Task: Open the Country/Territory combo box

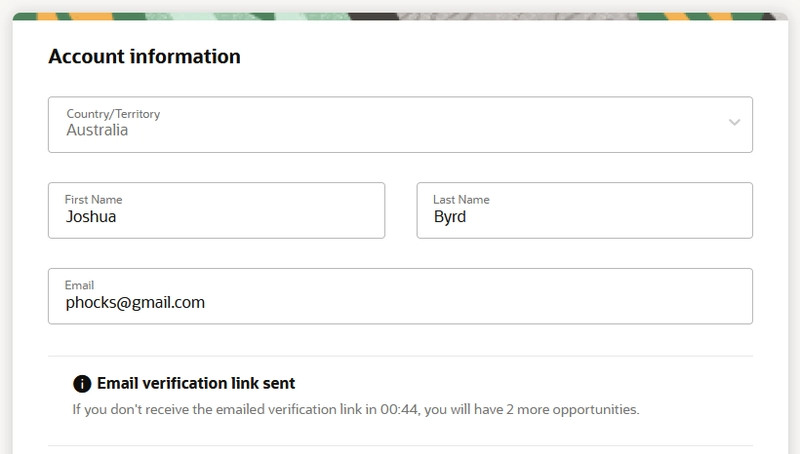Action: pos(400,124)
